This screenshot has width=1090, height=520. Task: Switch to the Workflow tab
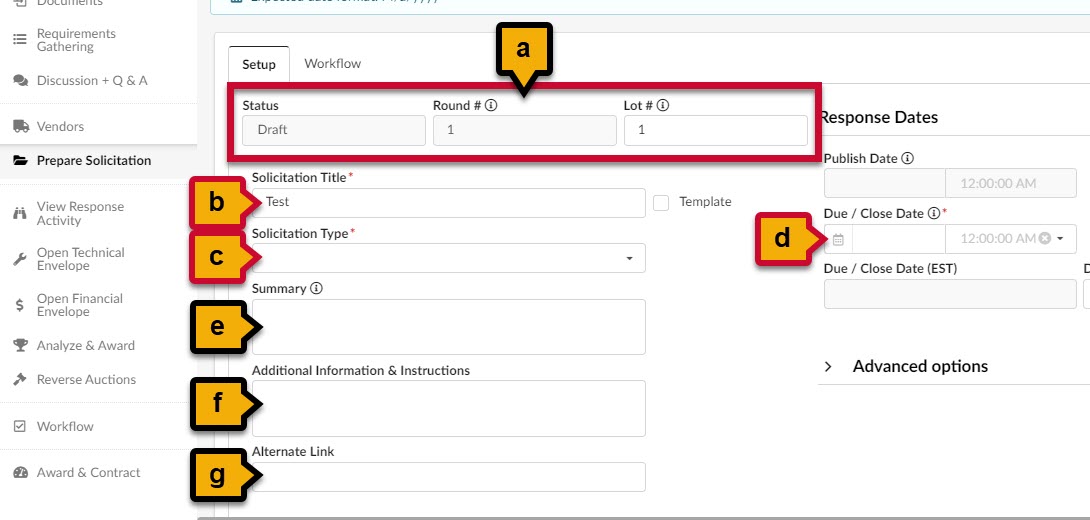(x=333, y=63)
